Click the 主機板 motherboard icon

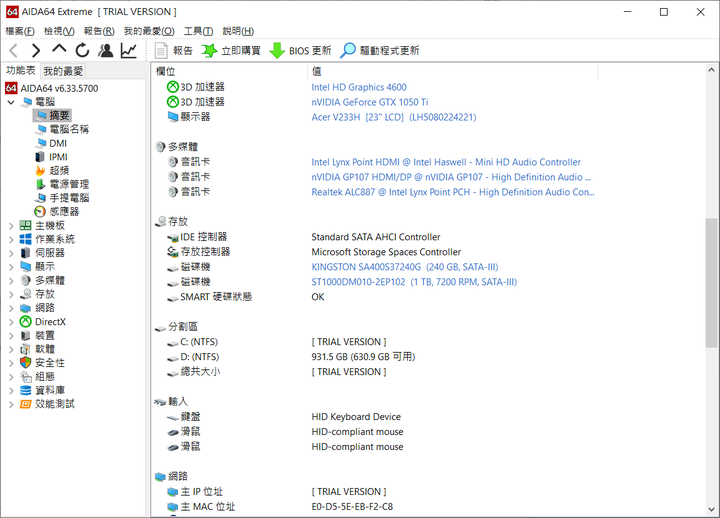(26, 225)
